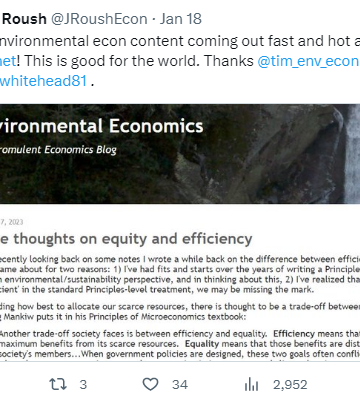The image size is (360, 405).
Task: Open the author name Roush profile
Action: point(24,19)
